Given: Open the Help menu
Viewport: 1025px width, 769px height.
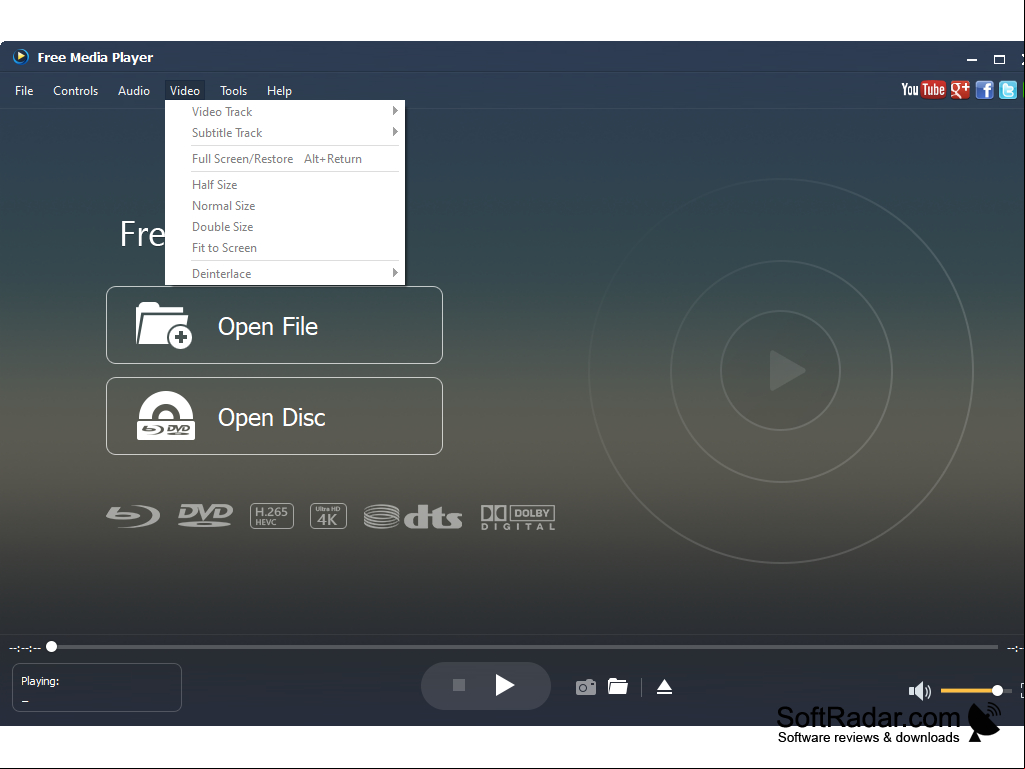Looking at the screenshot, I should pyautogui.click(x=279, y=90).
